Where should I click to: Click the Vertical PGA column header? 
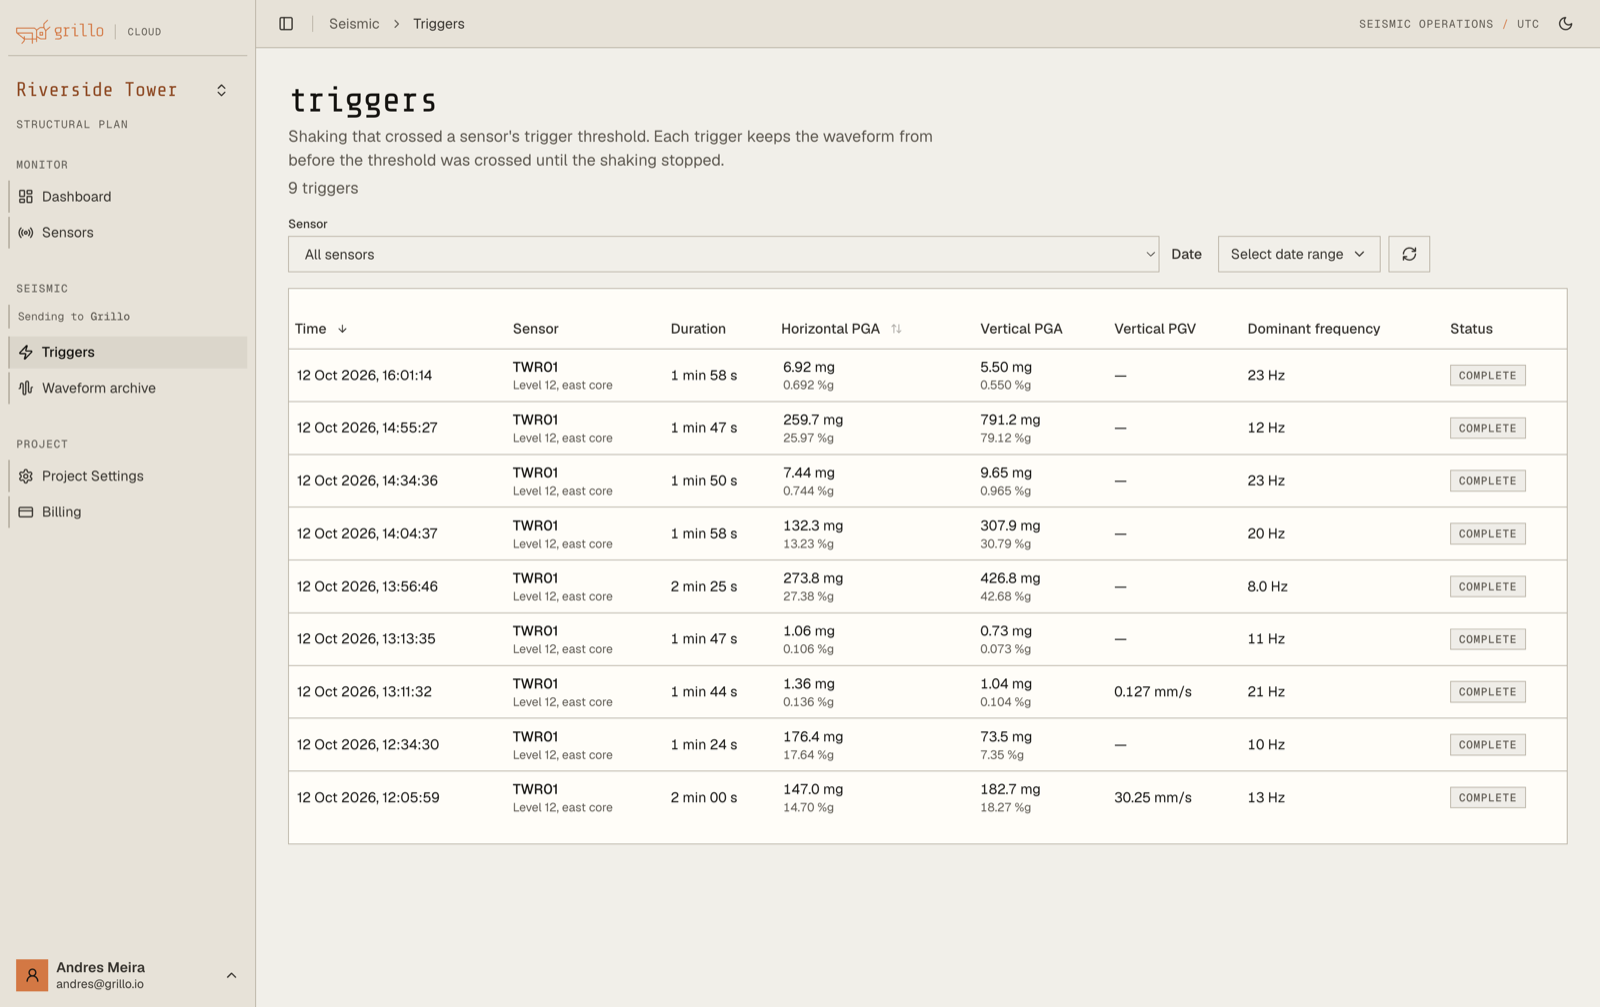pyautogui.click(x=1021, y=329)
